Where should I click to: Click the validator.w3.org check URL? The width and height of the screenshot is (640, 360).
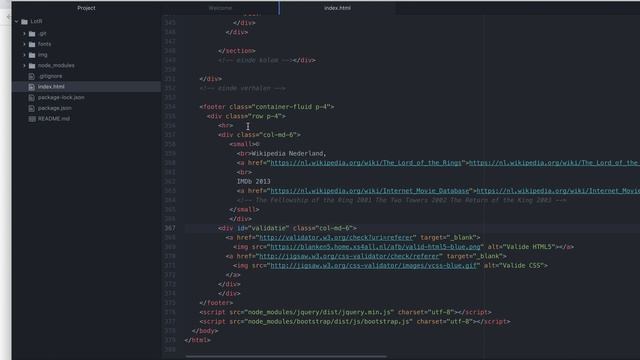(336, 238)
